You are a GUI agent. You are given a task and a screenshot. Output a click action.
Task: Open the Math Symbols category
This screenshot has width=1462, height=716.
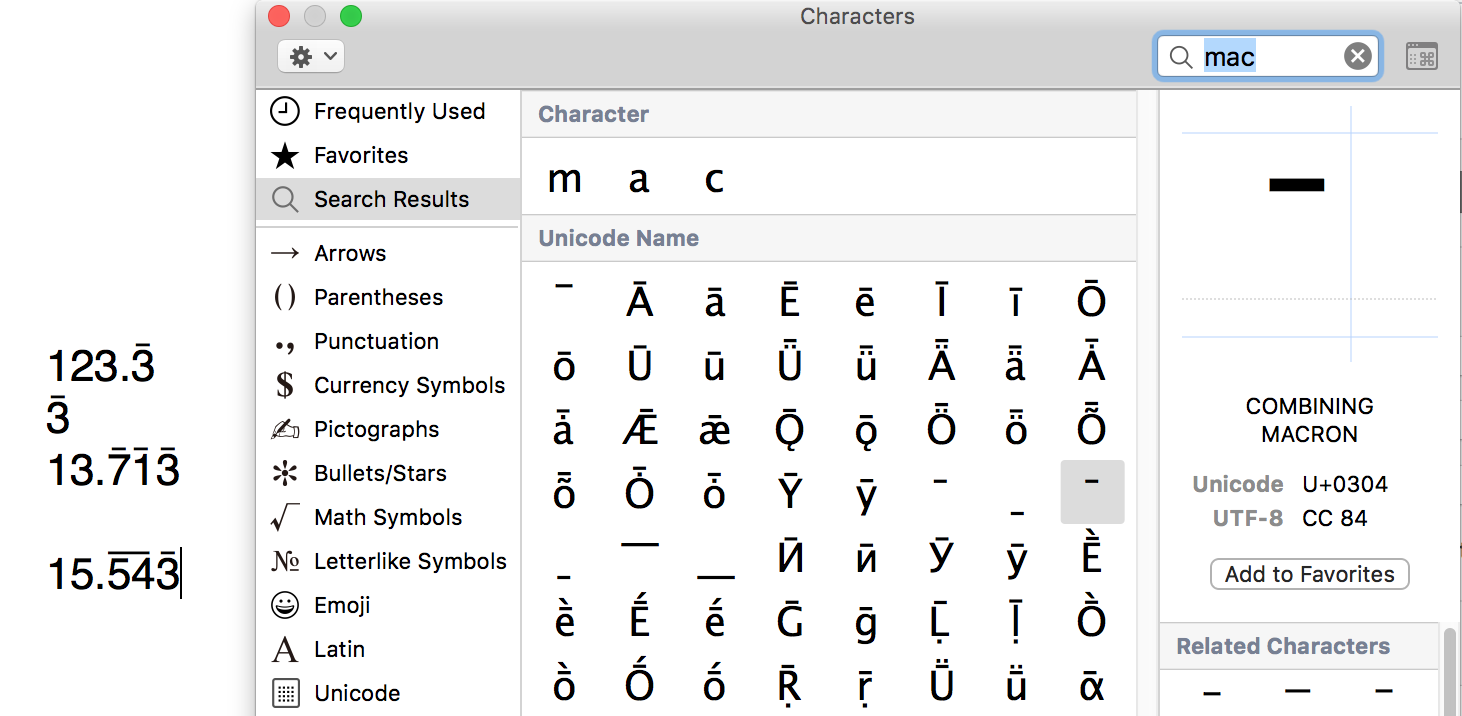pos(387,518)
